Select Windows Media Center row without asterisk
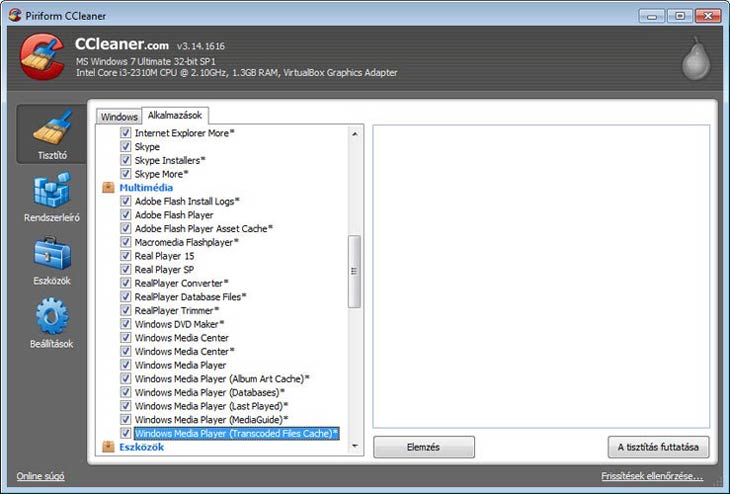 pos(182,338)
